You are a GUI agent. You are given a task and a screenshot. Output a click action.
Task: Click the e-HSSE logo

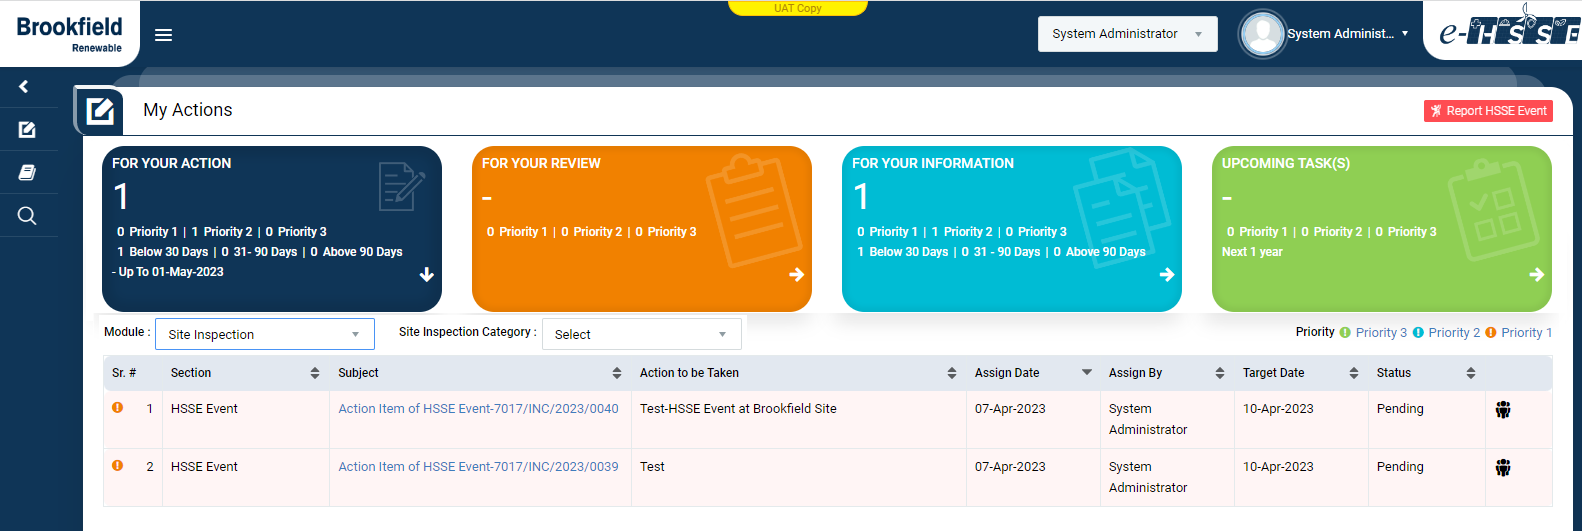(1509, 30)
